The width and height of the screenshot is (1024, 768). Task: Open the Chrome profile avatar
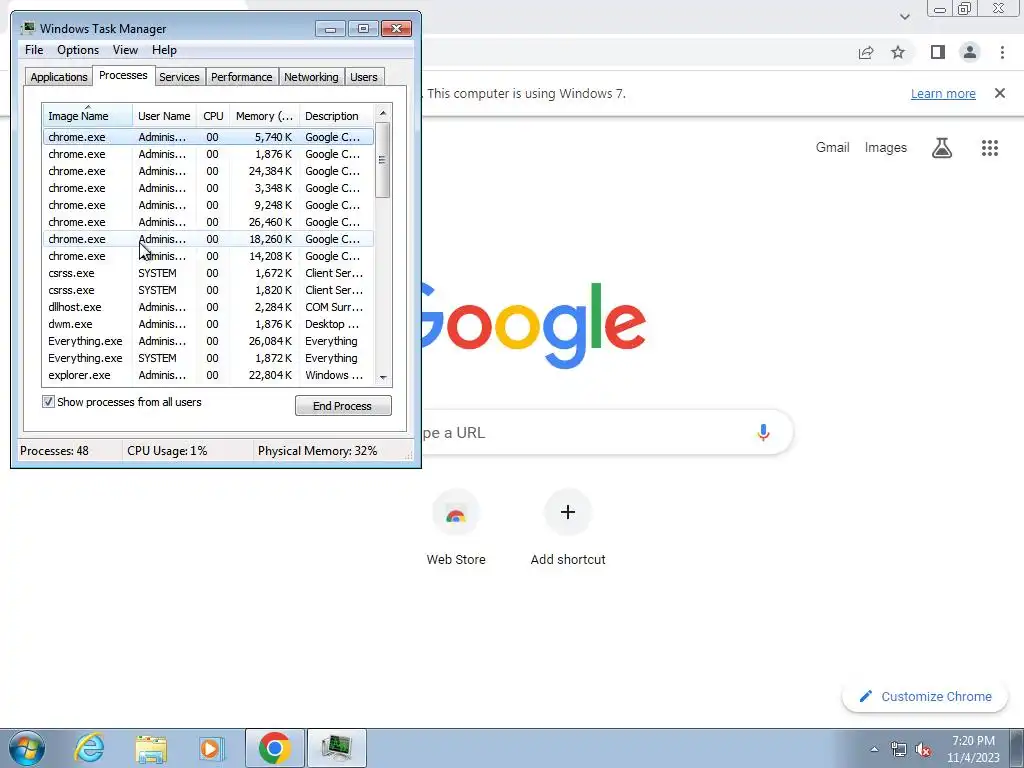tap(970, 52)
